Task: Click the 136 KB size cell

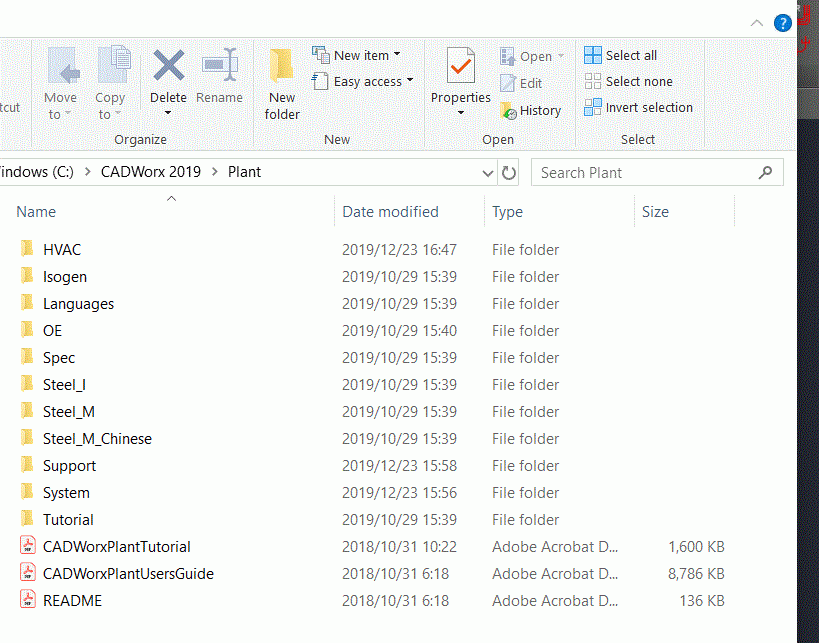Action: click(701, 601)
